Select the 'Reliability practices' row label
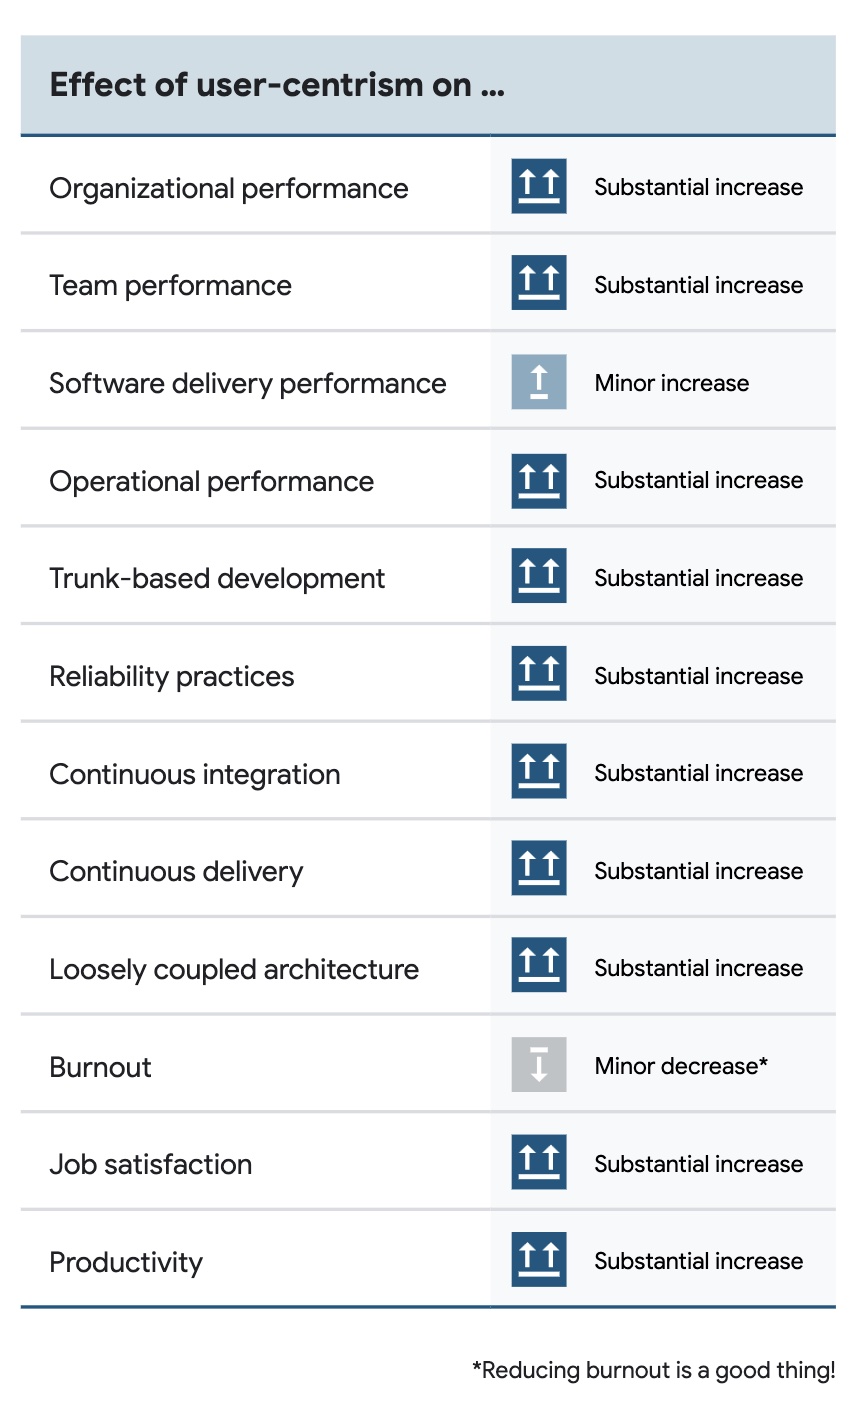This screenshot has height=1422, width=858. pyautogui.click(x=172, y=677)
